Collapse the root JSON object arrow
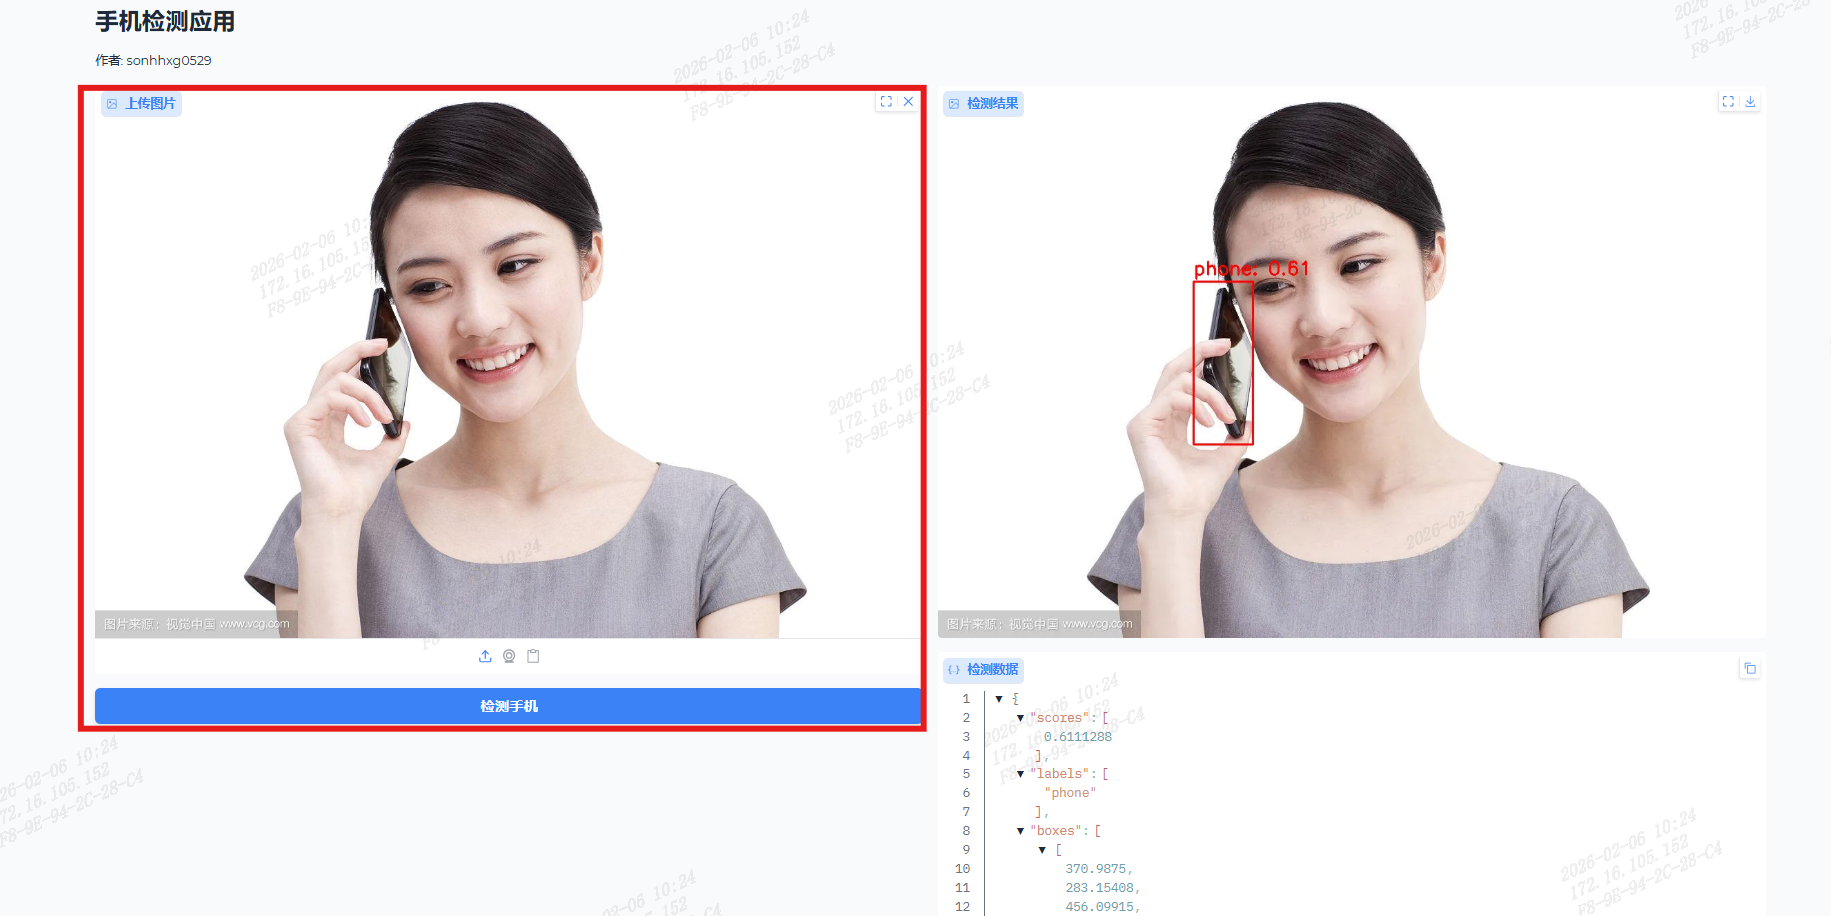This screenshot has width=1831, height=916. click(999, 699)
